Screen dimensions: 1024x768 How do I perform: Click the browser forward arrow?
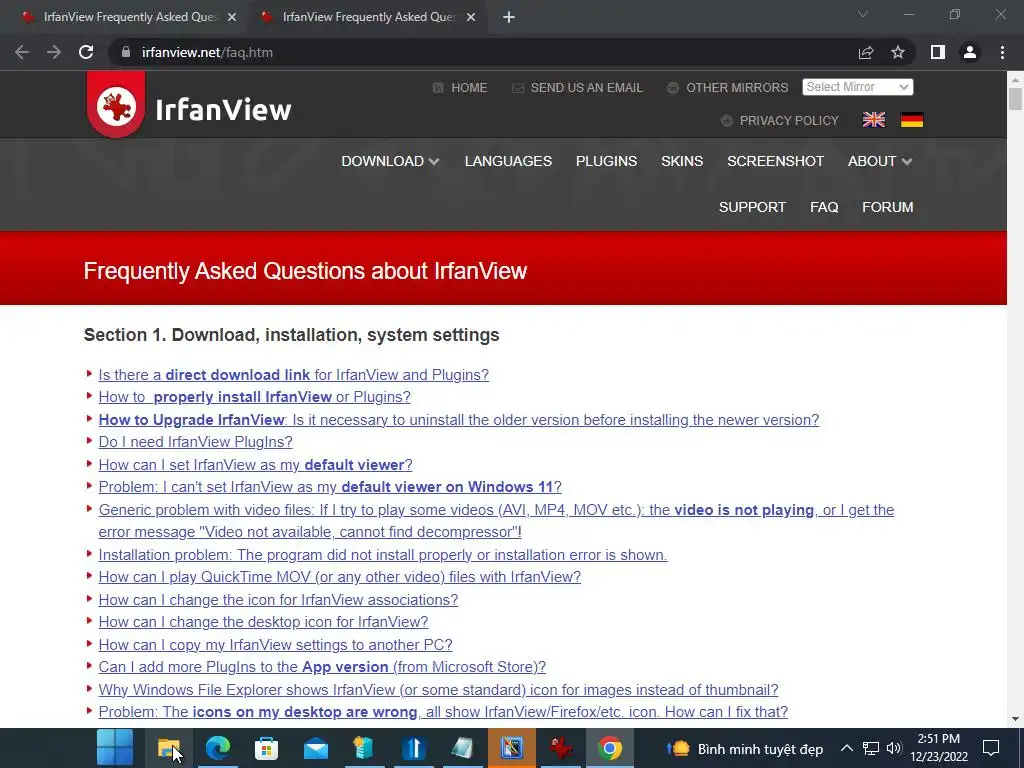click(54, 52)
